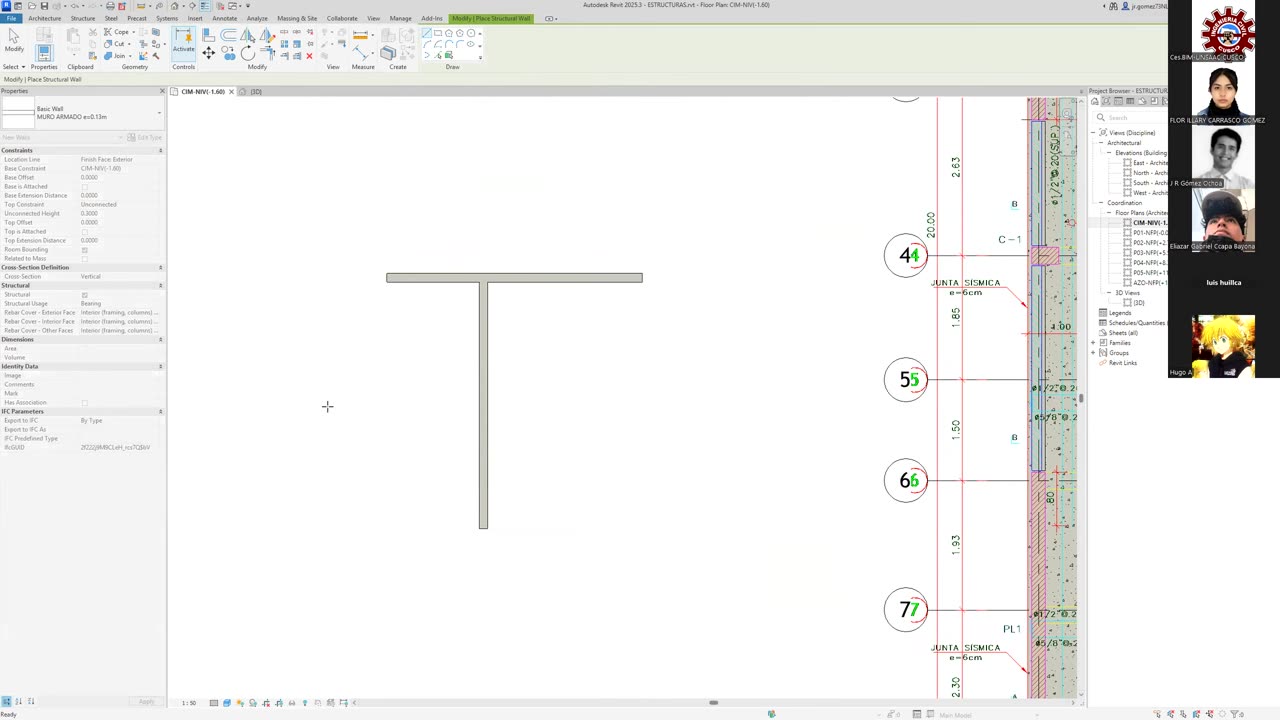Choose the Rectangle draw tool
This screenshot has width=1280, height=720.
pyautogui.click(x=438, y=33)
